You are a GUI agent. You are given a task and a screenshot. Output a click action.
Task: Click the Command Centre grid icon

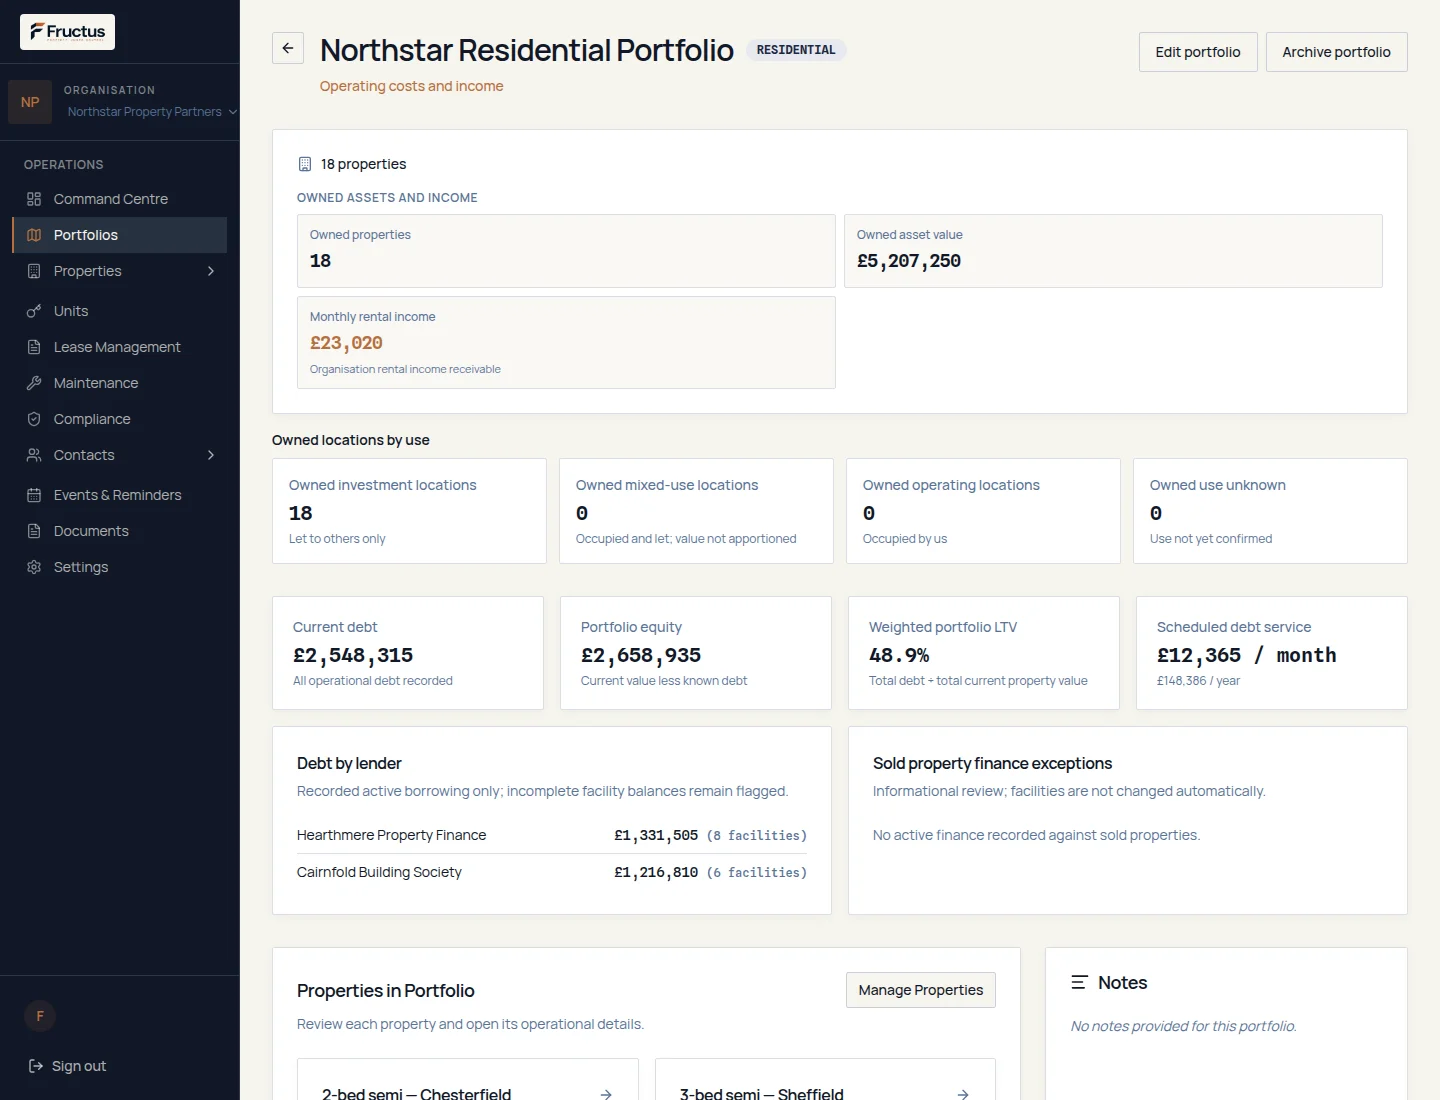(34, 199)
